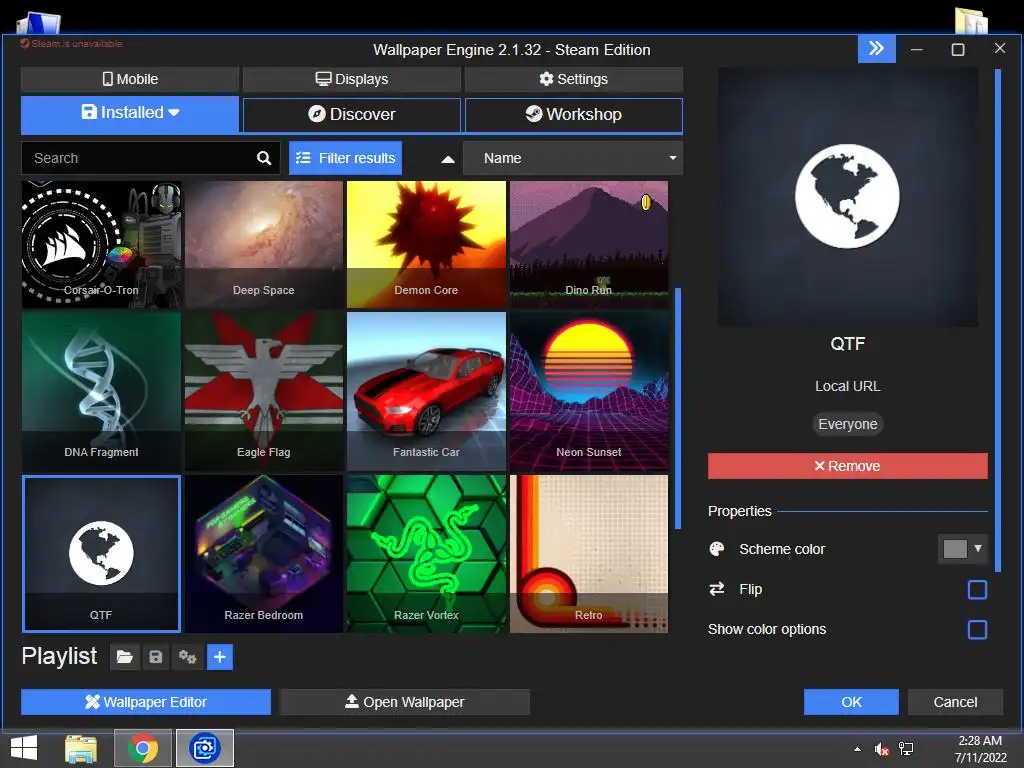Enable the Flip checkbox
The image size is (1024, 768).
[x=977, y=590]
